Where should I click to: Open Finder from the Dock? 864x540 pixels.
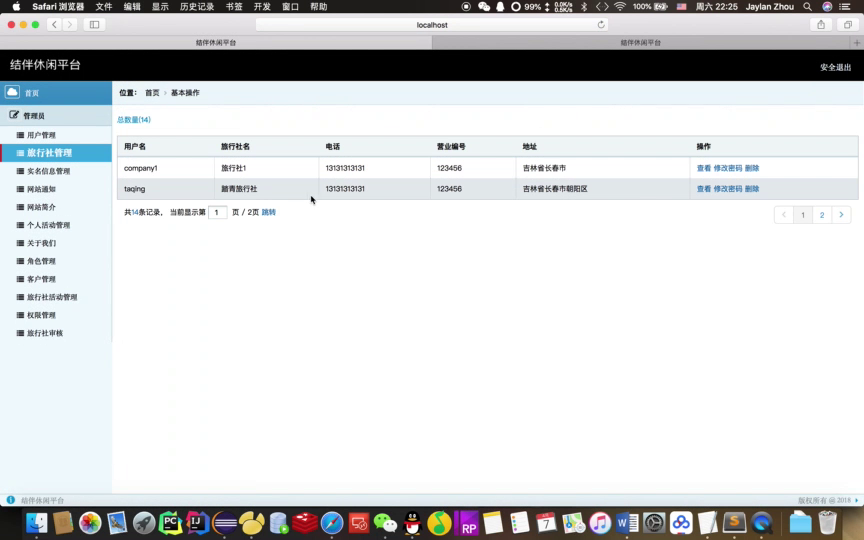[x=37, y=523]
